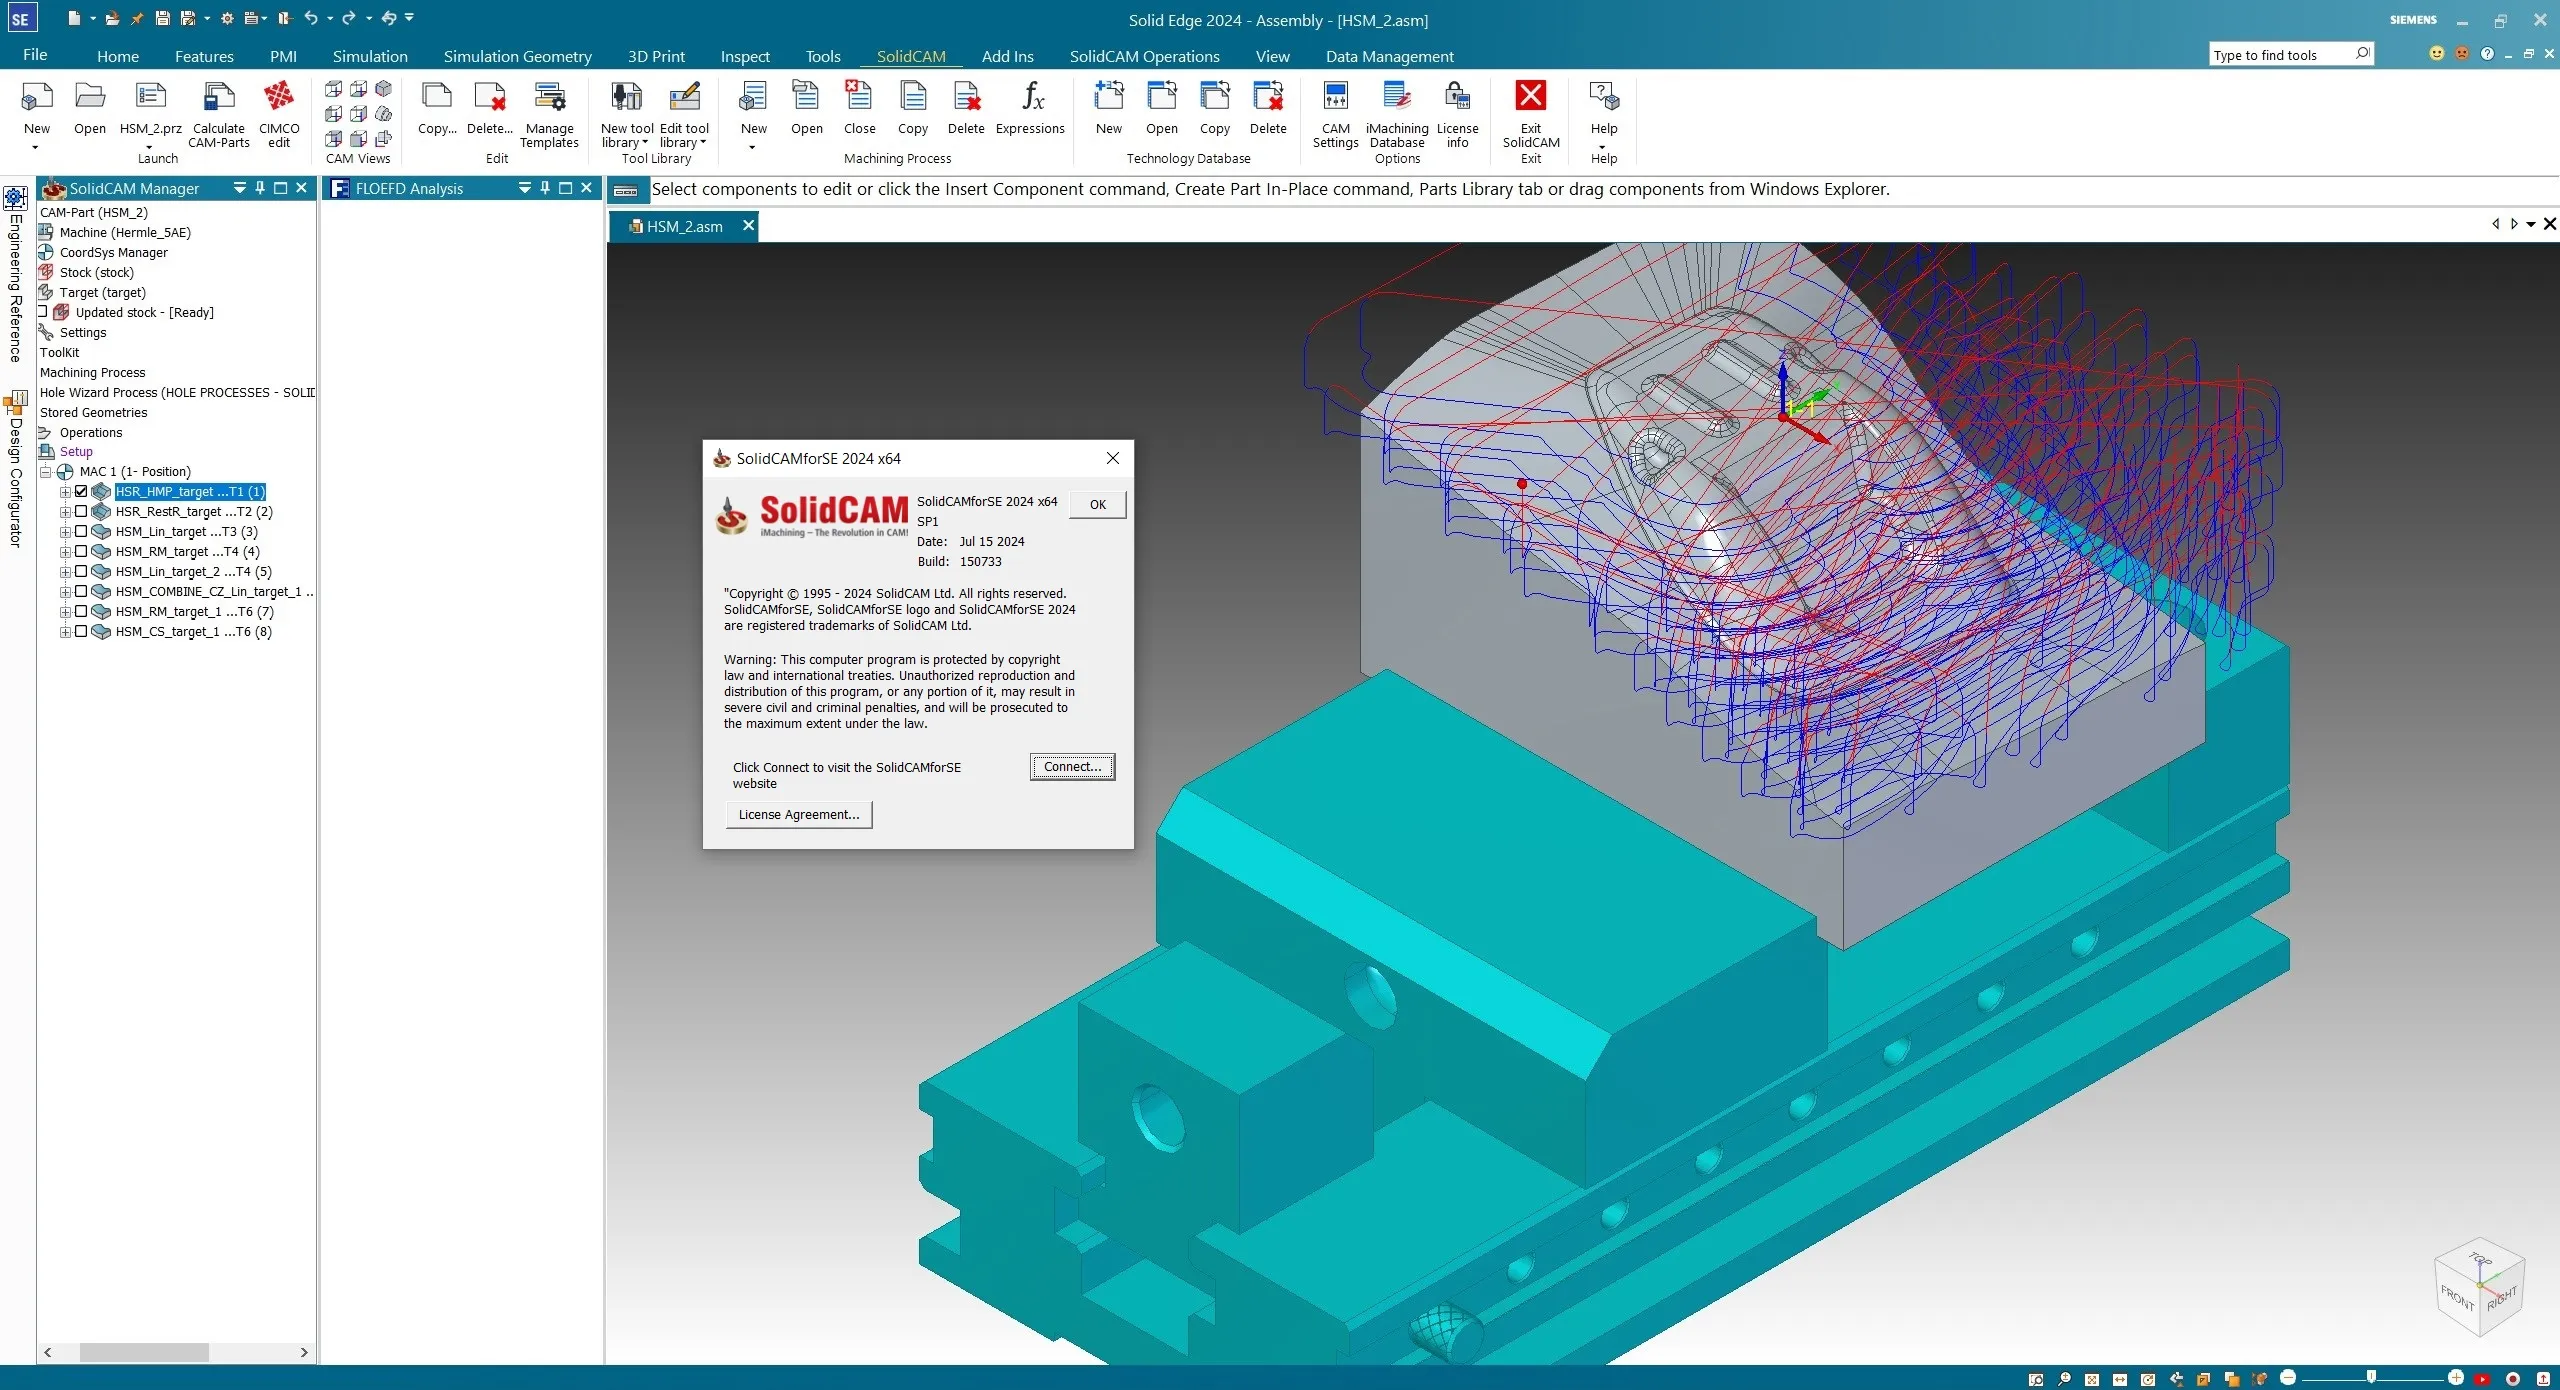Click the view orientation cube
2560x1390 pixels.
point(2479,1287)
